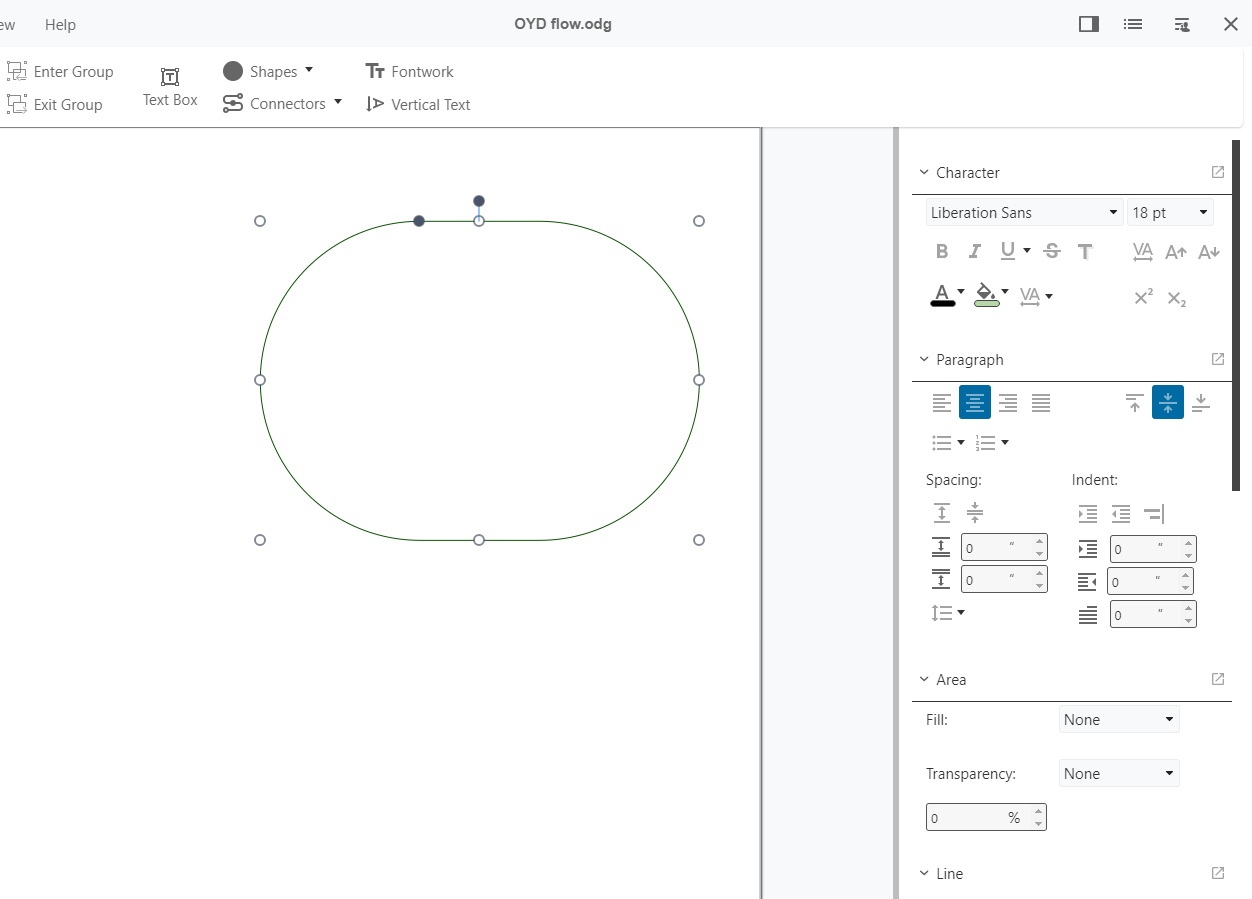
Task: Open line spacing dropdown
Action: point(961,612)
